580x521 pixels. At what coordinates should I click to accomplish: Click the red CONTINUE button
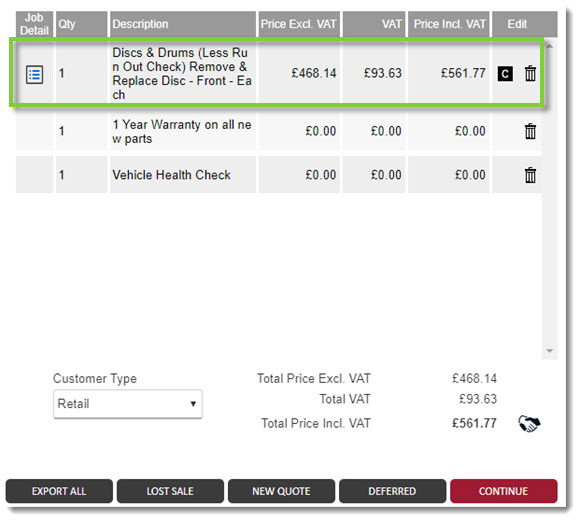503,491
